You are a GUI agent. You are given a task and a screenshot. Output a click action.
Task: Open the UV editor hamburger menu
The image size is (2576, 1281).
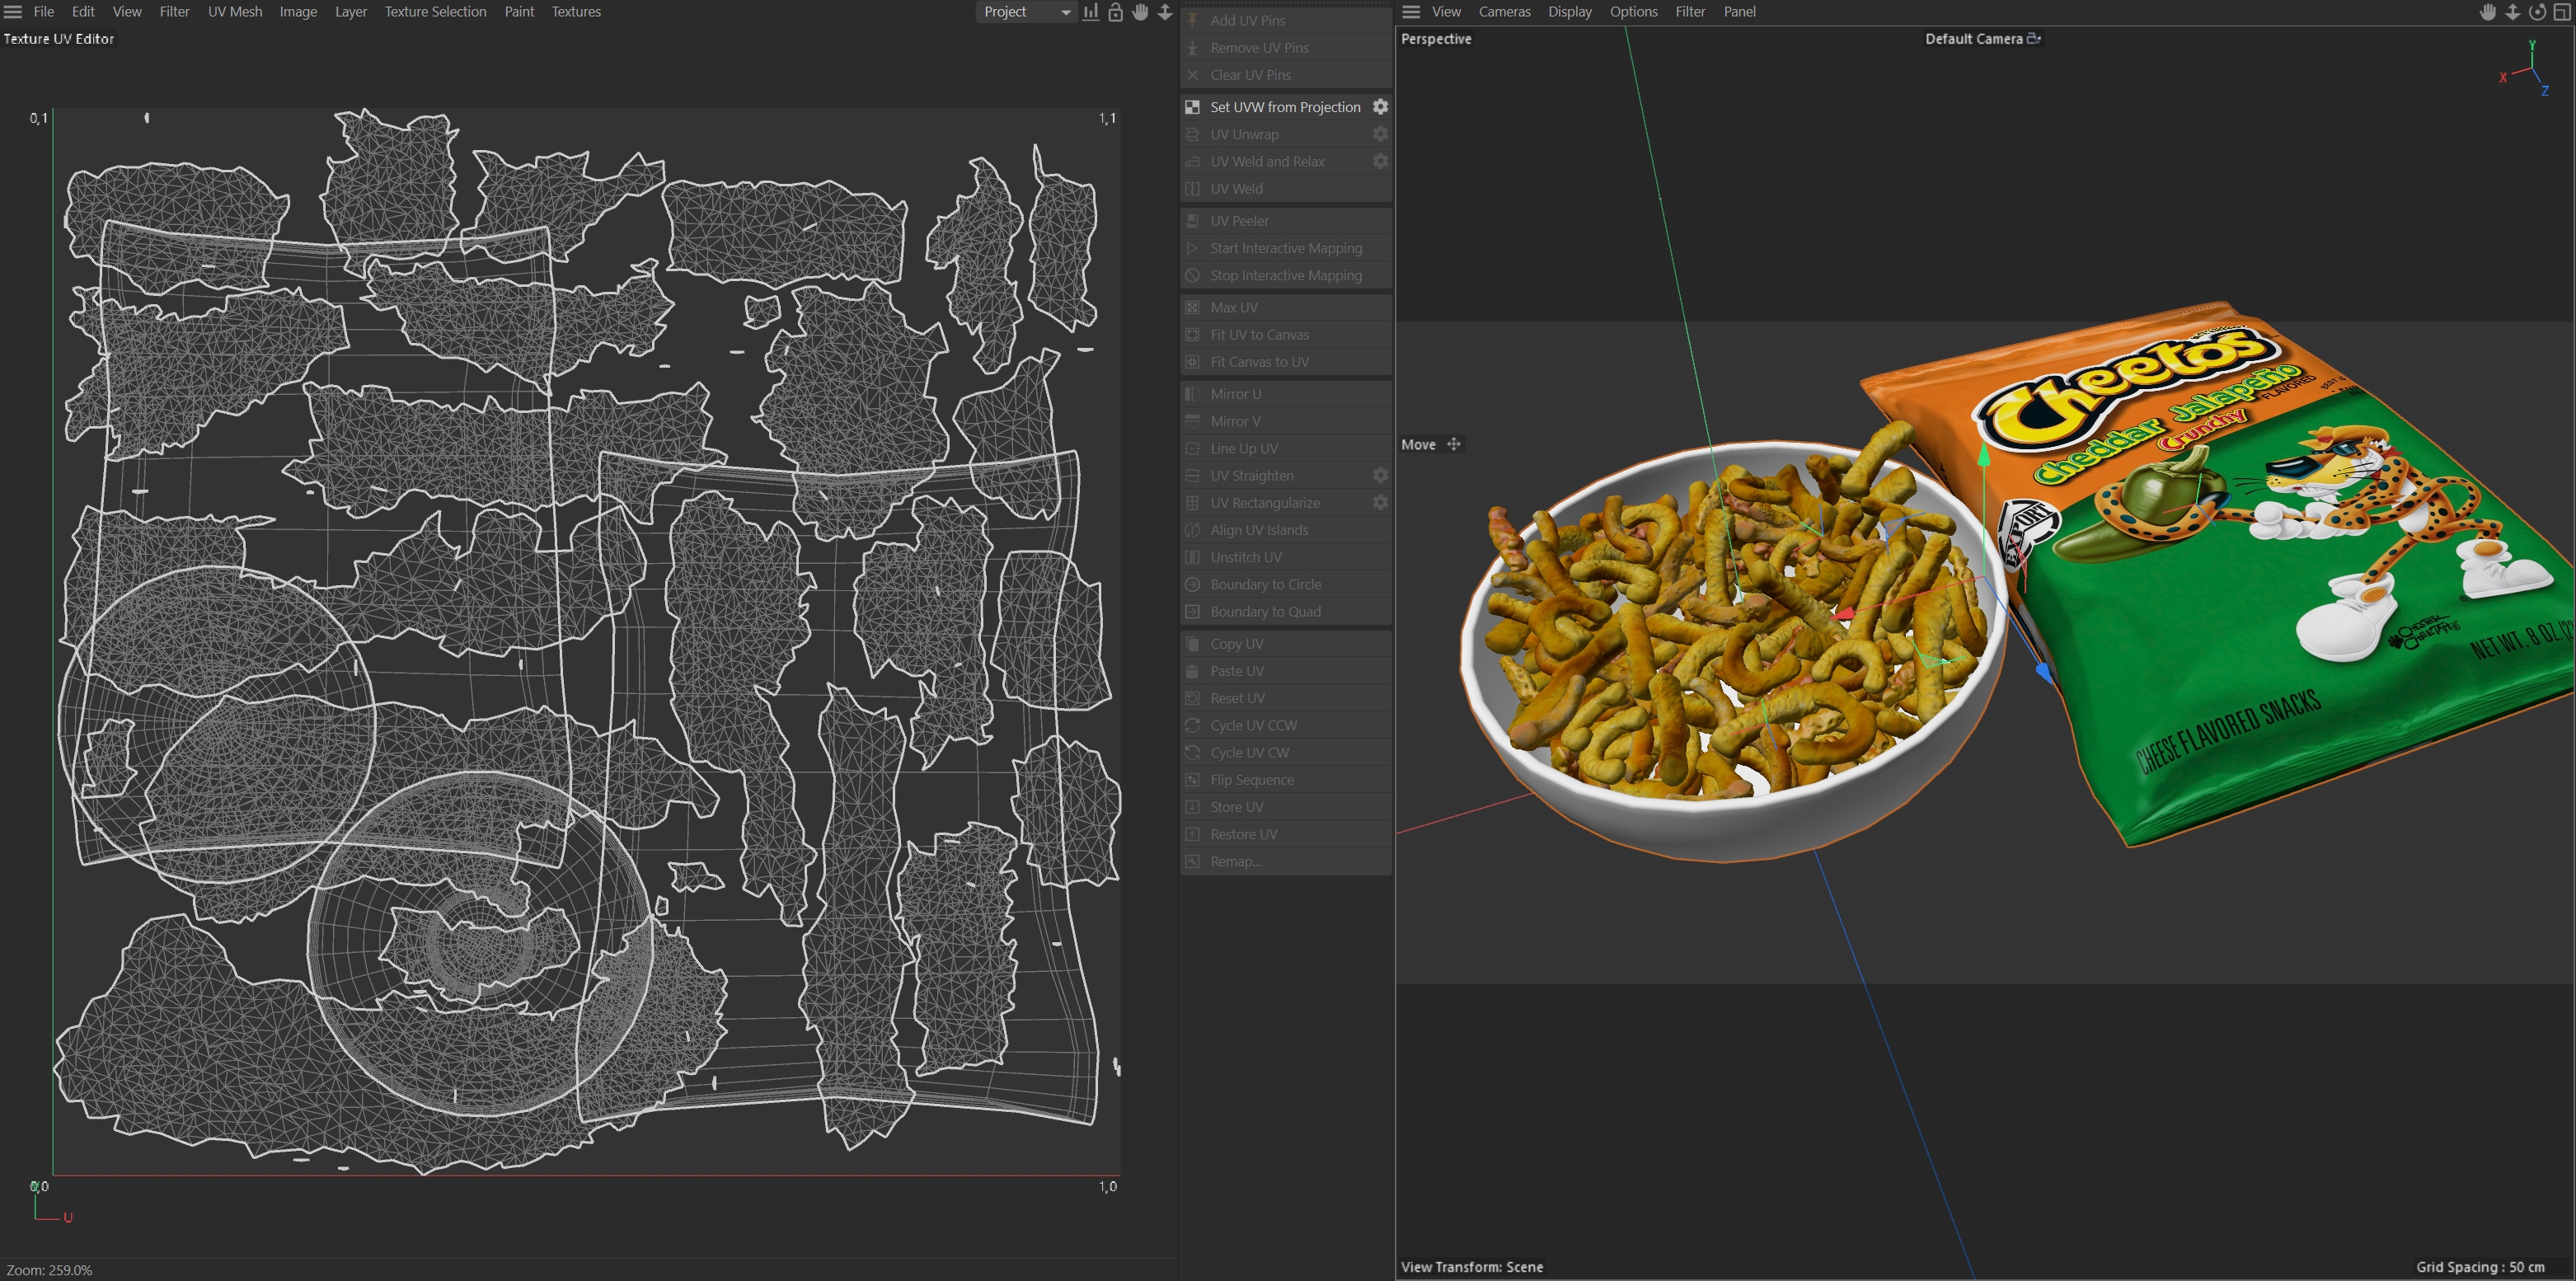tap(13, 12)
